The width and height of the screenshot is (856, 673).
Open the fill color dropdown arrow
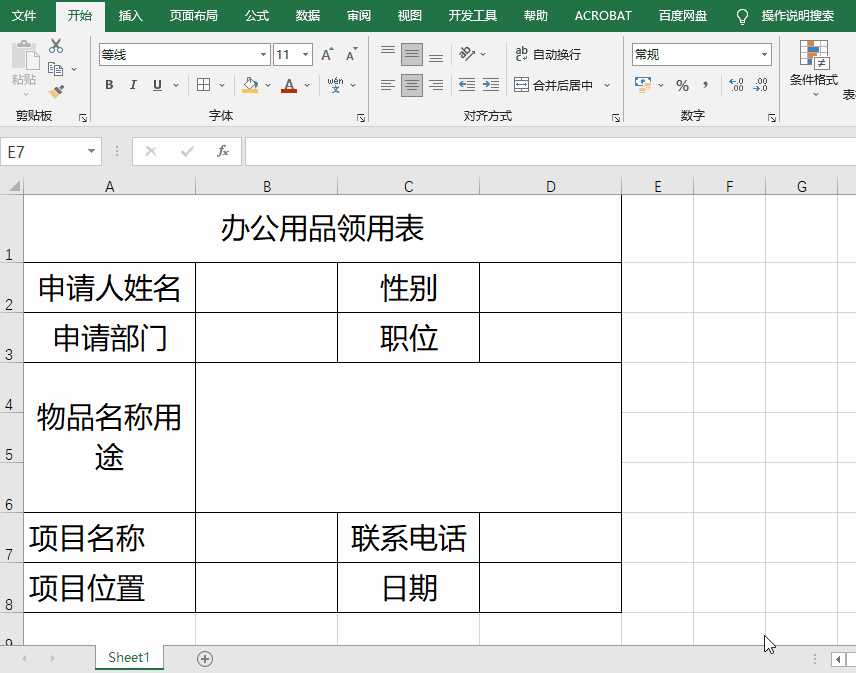coord(268,85)
